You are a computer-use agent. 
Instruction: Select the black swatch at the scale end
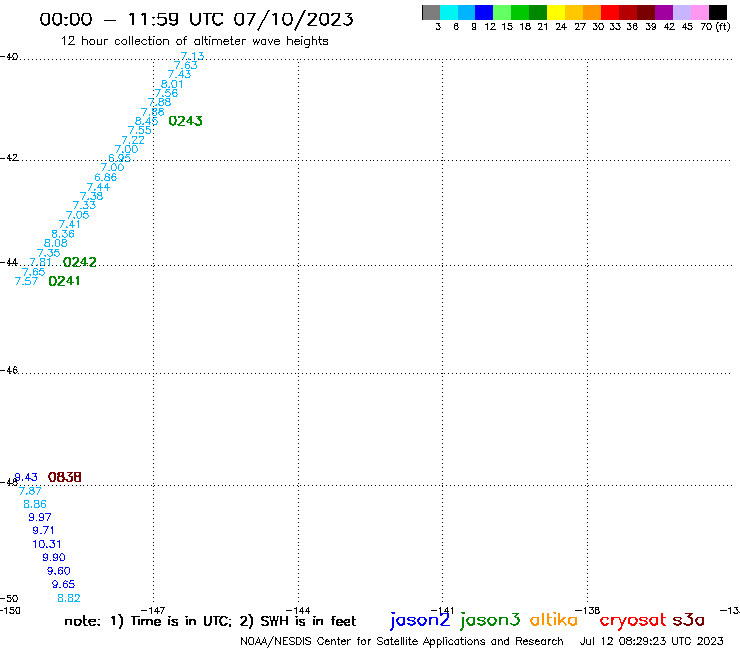[717, 12]
